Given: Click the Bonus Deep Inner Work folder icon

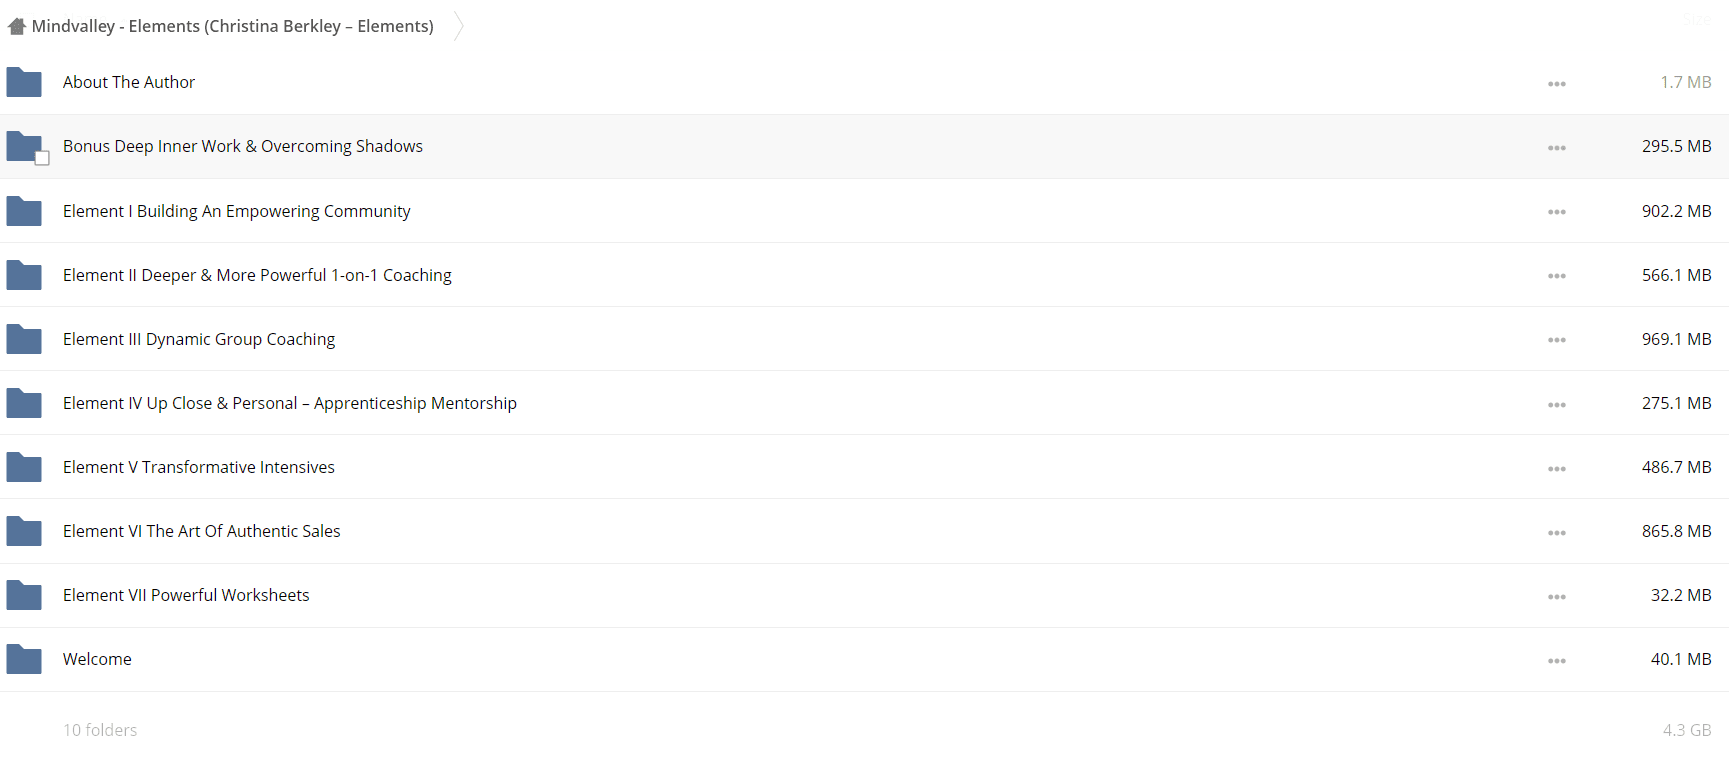Looking at the screenshot, I should 24,146.
